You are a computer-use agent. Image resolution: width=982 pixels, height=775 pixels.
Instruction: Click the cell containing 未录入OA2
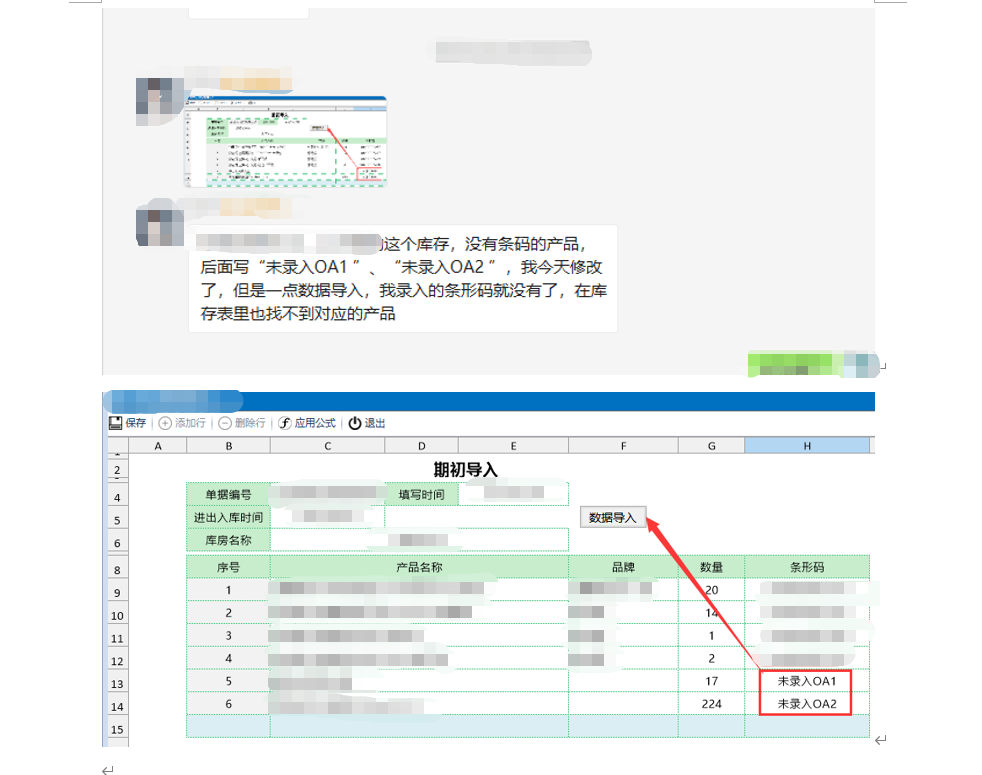point(806,704)
